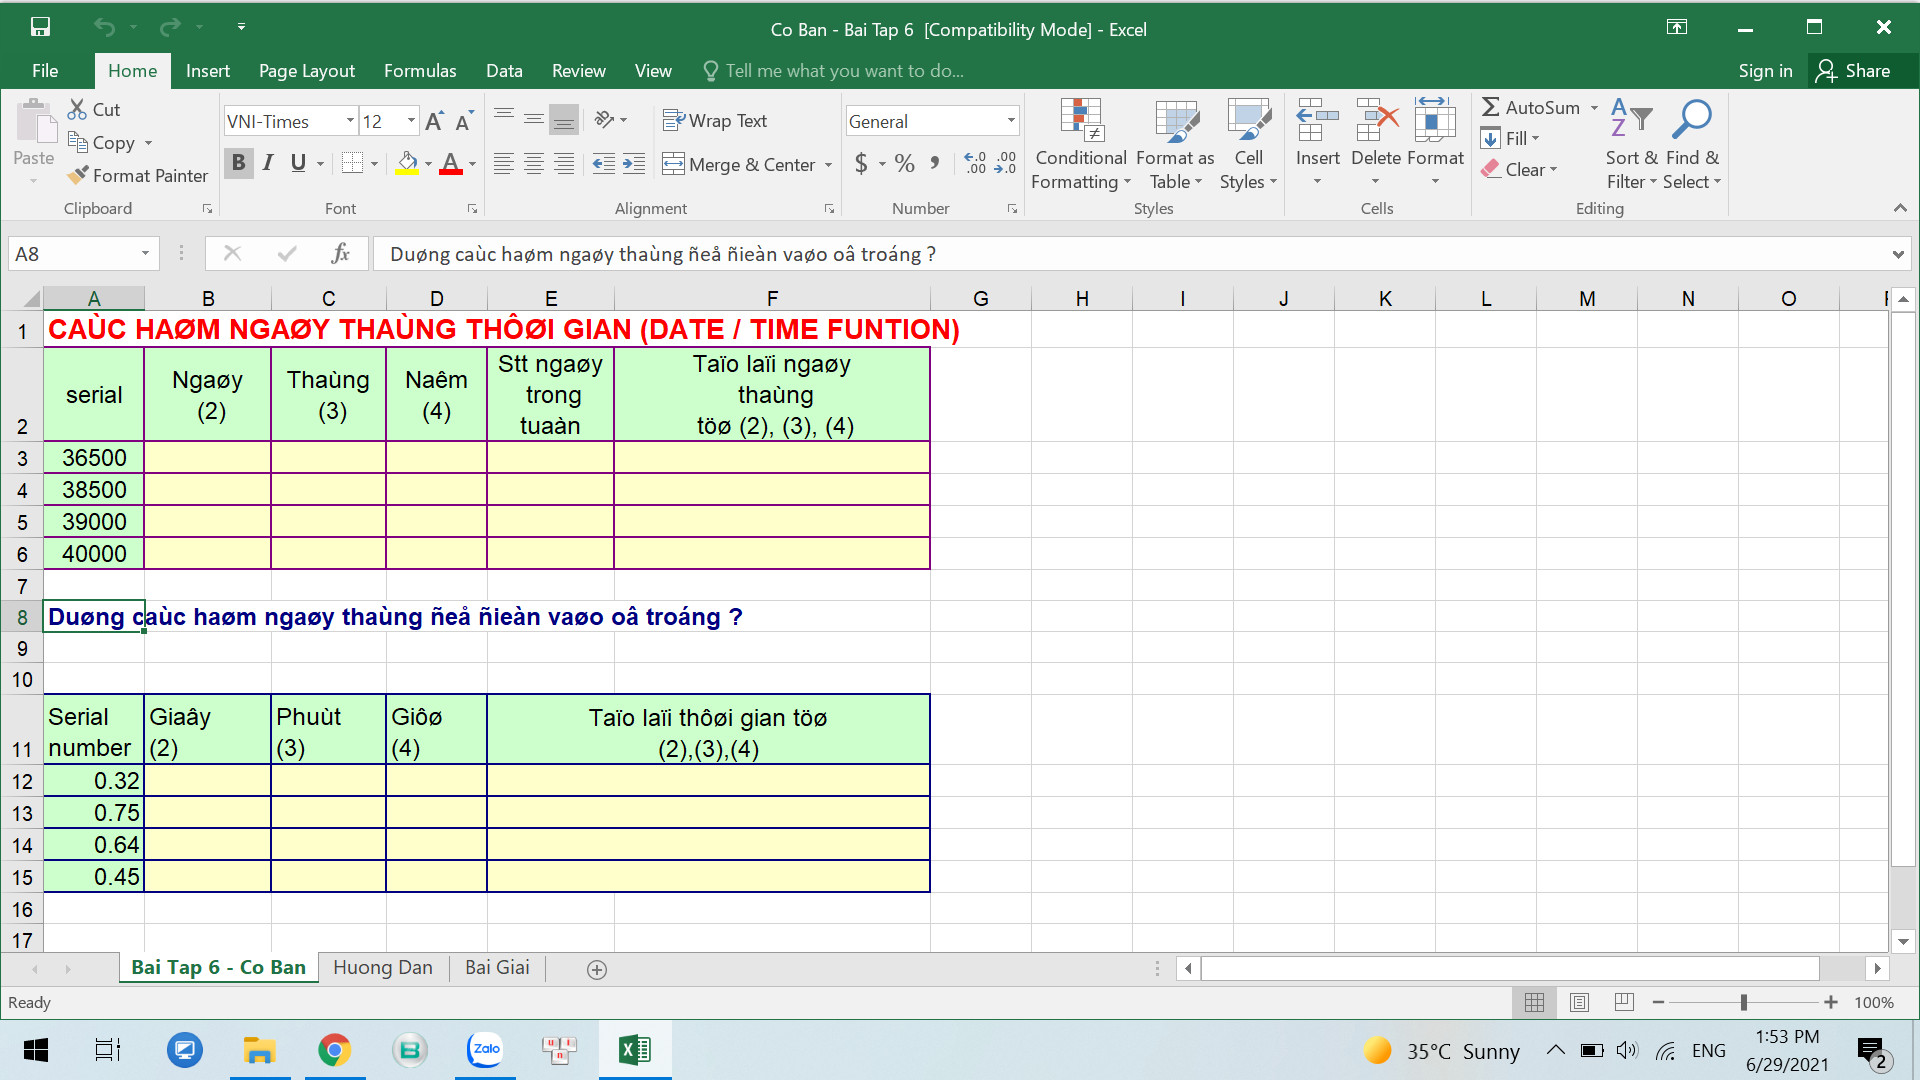Expand the Name Box dropdown arrow
1920x1080 pixels.
(145, 254)
